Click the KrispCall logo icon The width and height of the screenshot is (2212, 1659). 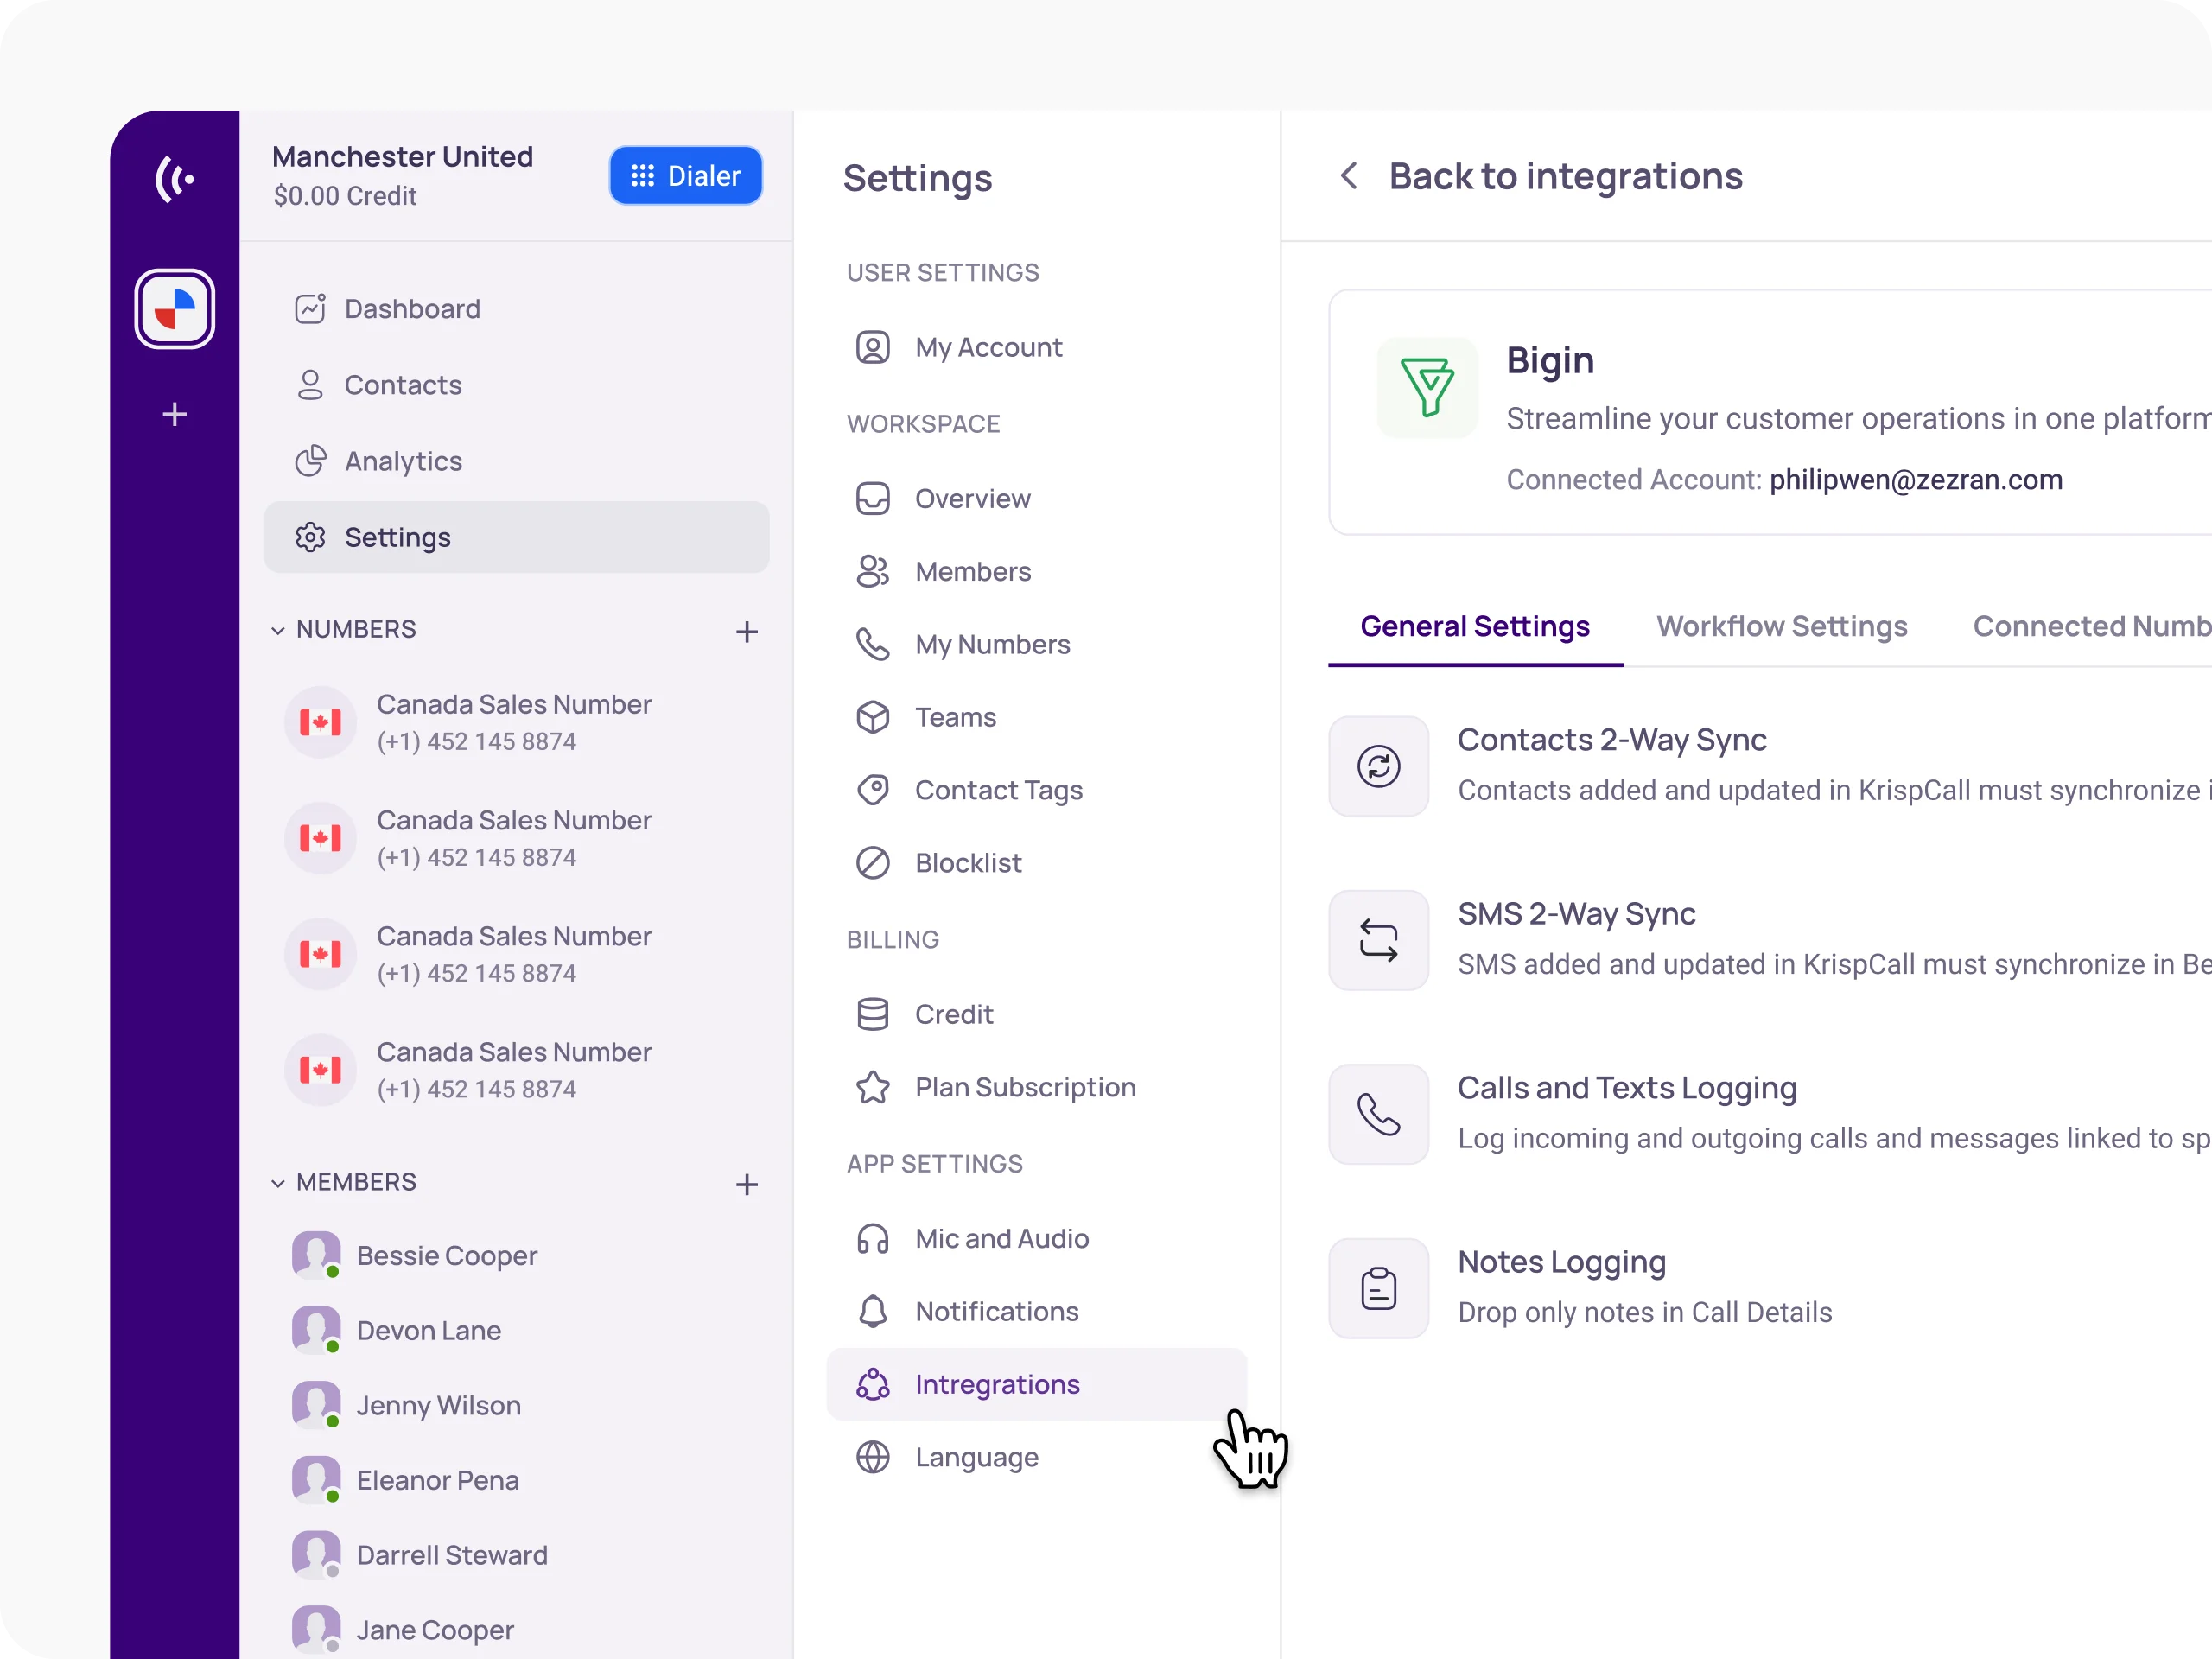(x=174, y=180)
